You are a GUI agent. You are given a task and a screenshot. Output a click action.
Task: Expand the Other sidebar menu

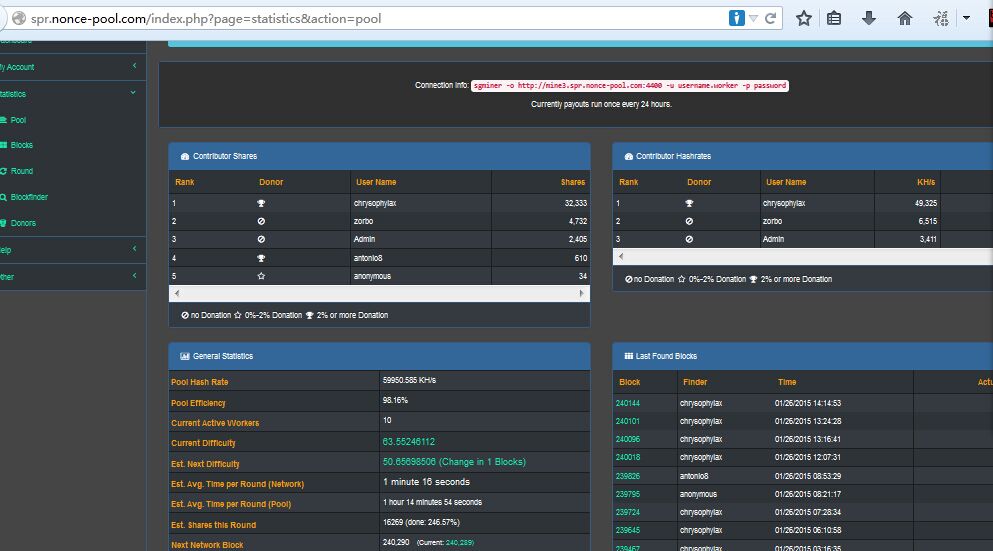[73, 276]
